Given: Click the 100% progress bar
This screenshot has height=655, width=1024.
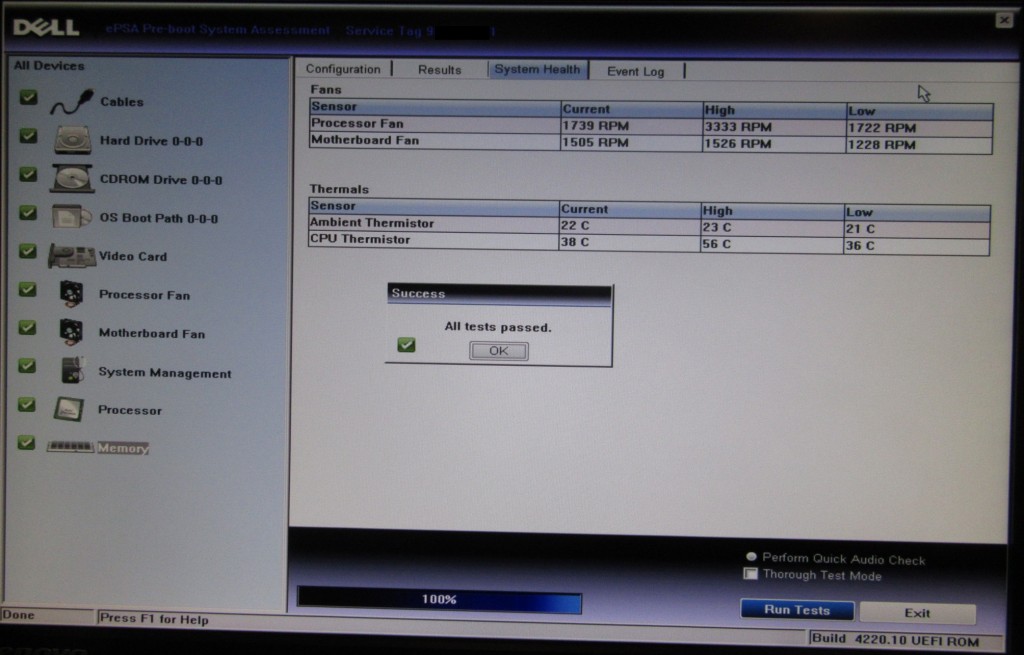Looking at the screenshot, I should (439, 600).
